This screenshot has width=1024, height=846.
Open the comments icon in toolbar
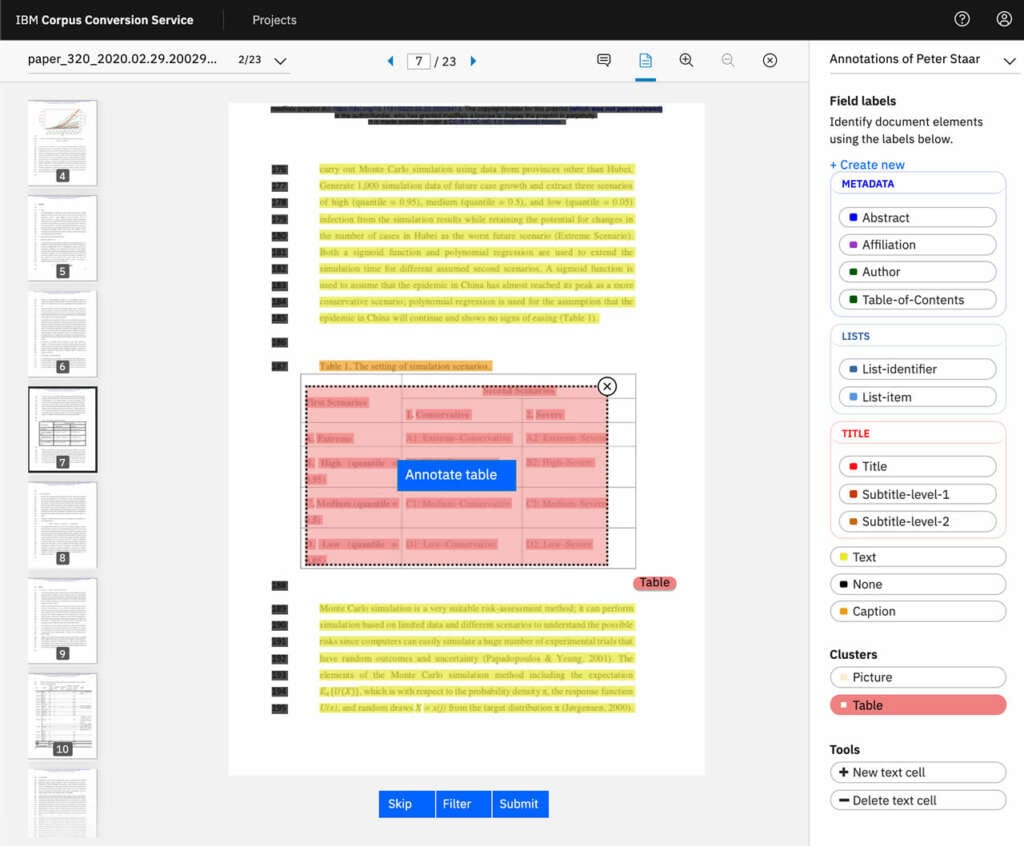coord(603,60)
